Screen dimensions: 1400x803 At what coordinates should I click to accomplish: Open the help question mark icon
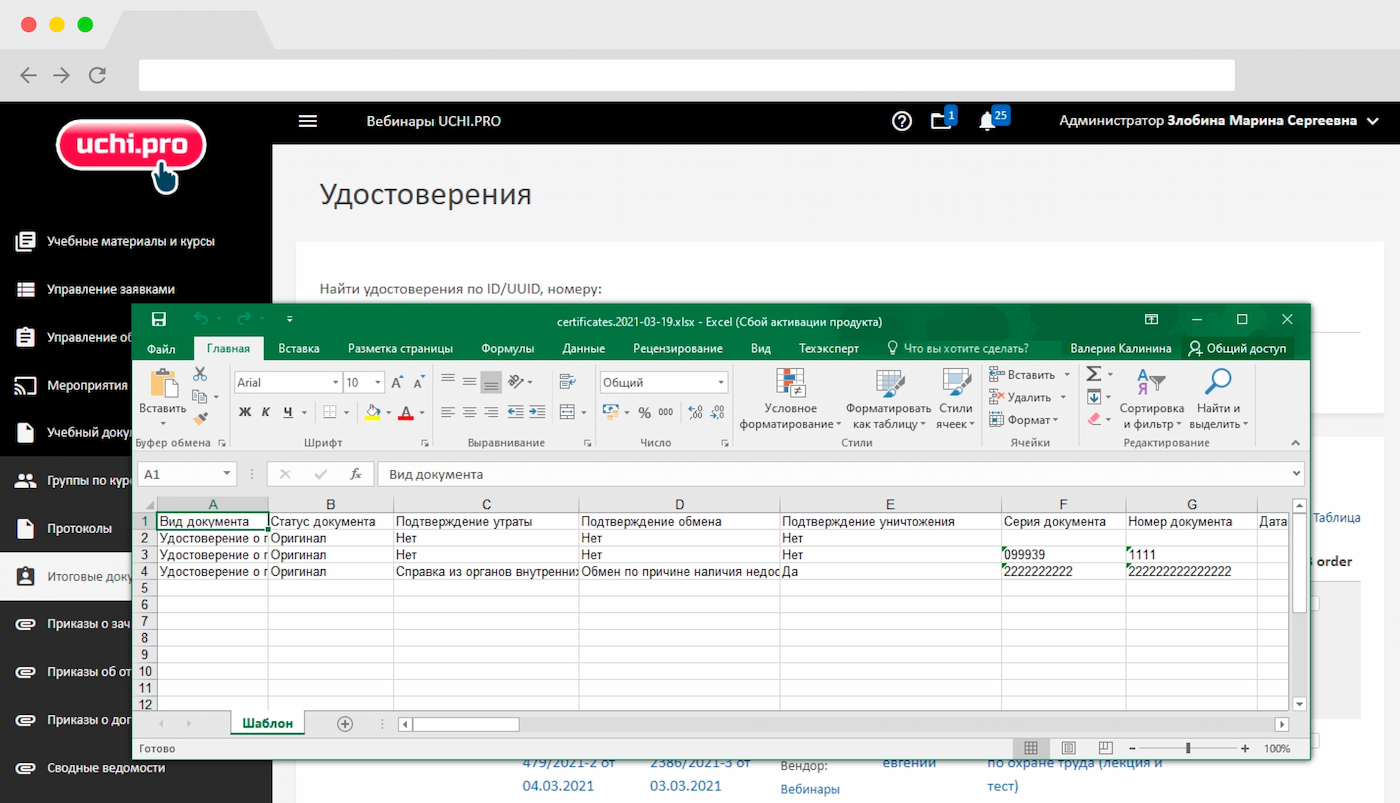[902, 121]
